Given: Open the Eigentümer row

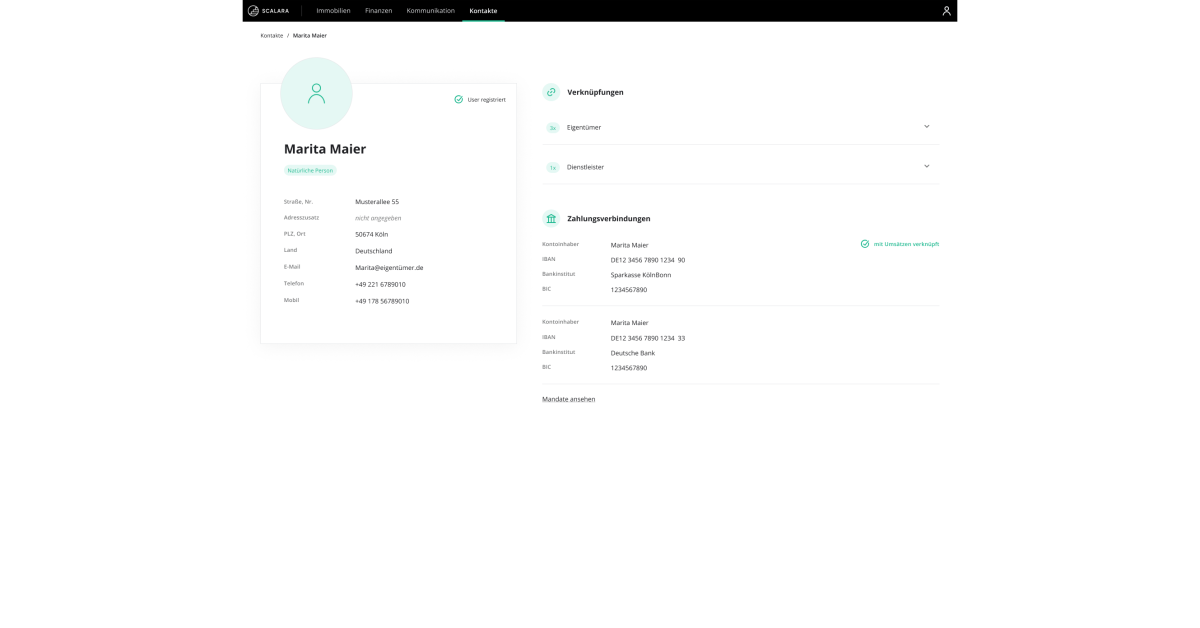Looking at the screenshot, I should [741, 127].
